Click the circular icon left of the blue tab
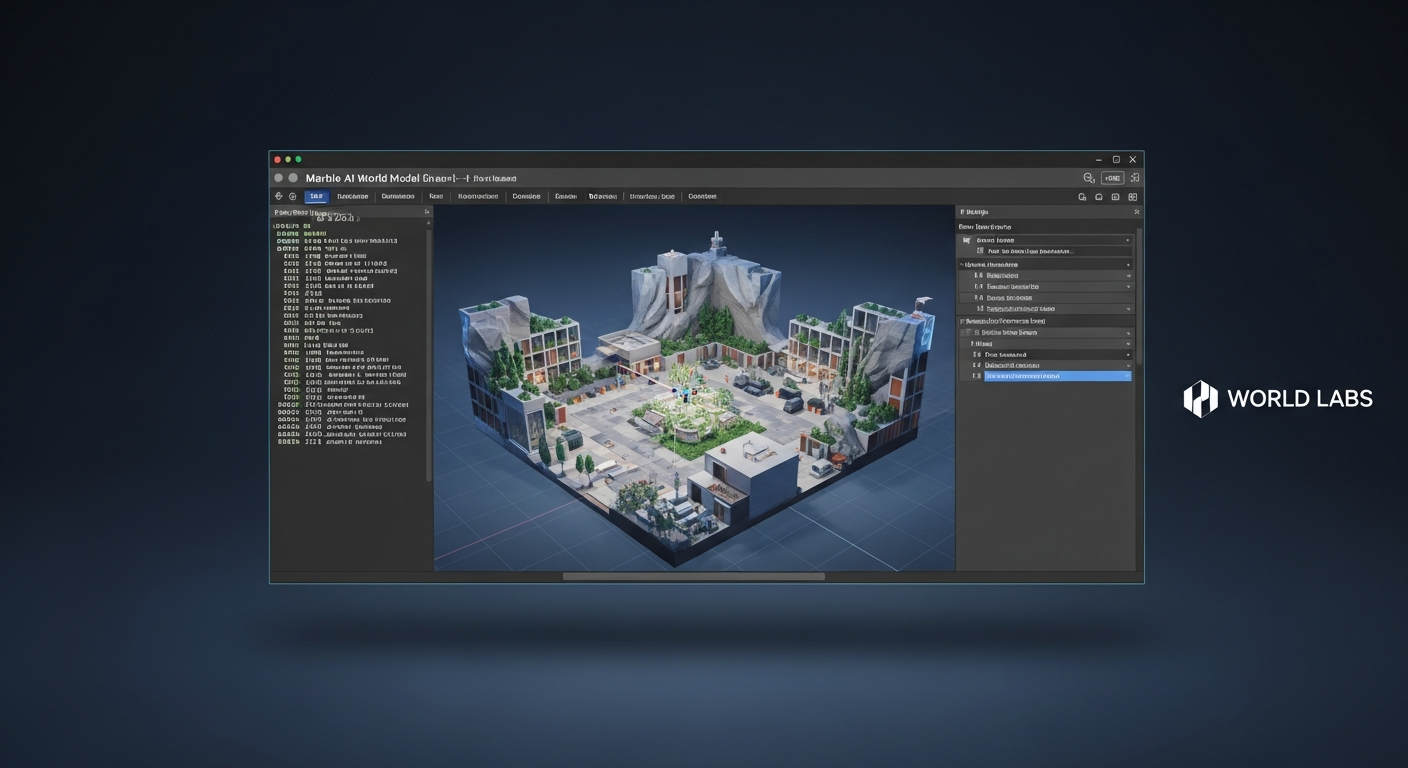Image resolution: width=1408 pixels, height=768 pixels. pyautogui.click(x=293, y=197)
